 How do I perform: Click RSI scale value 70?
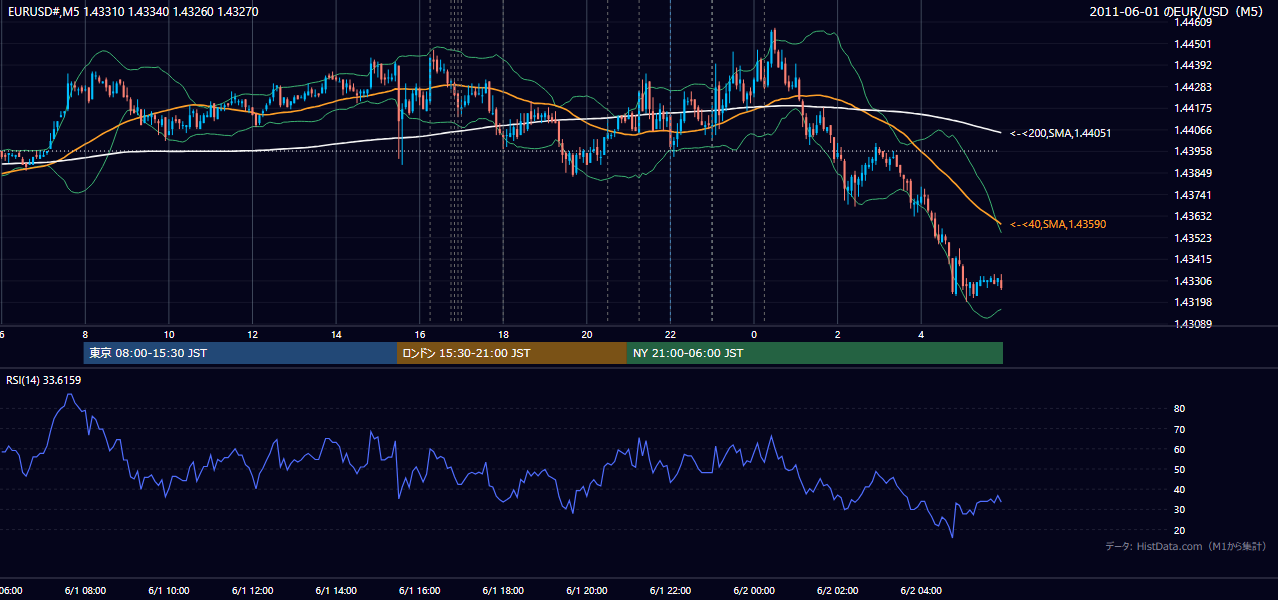pos(1180,429)
